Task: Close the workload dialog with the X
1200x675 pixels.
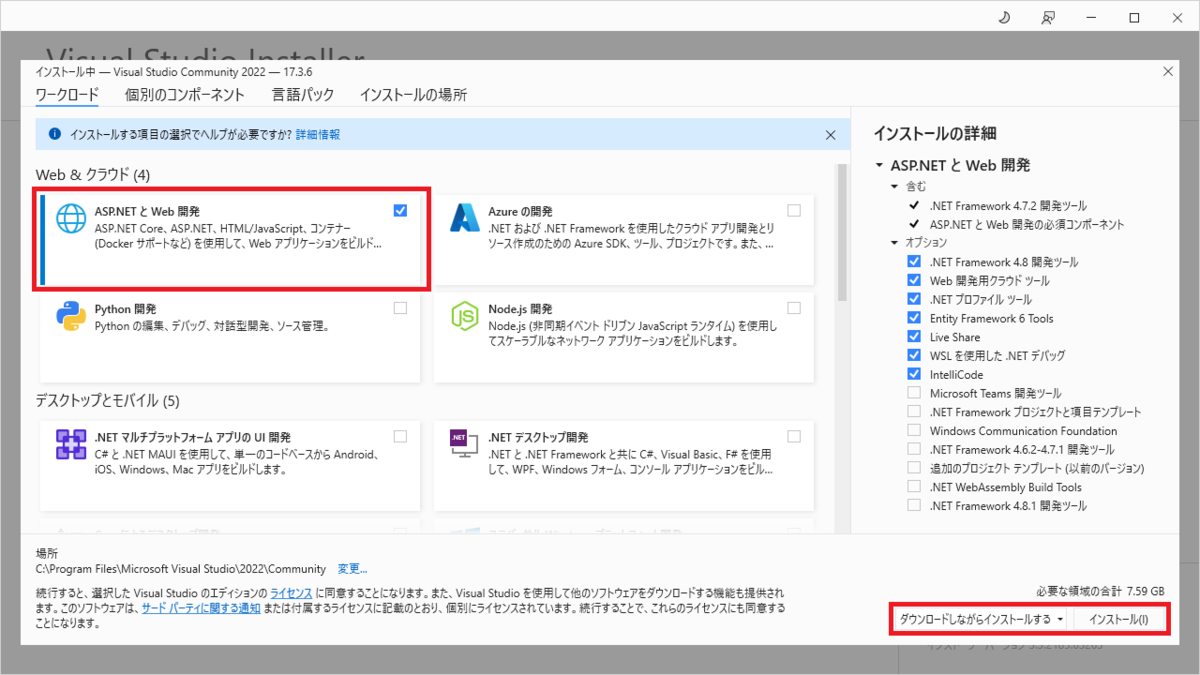Action: coord(1166,71)
